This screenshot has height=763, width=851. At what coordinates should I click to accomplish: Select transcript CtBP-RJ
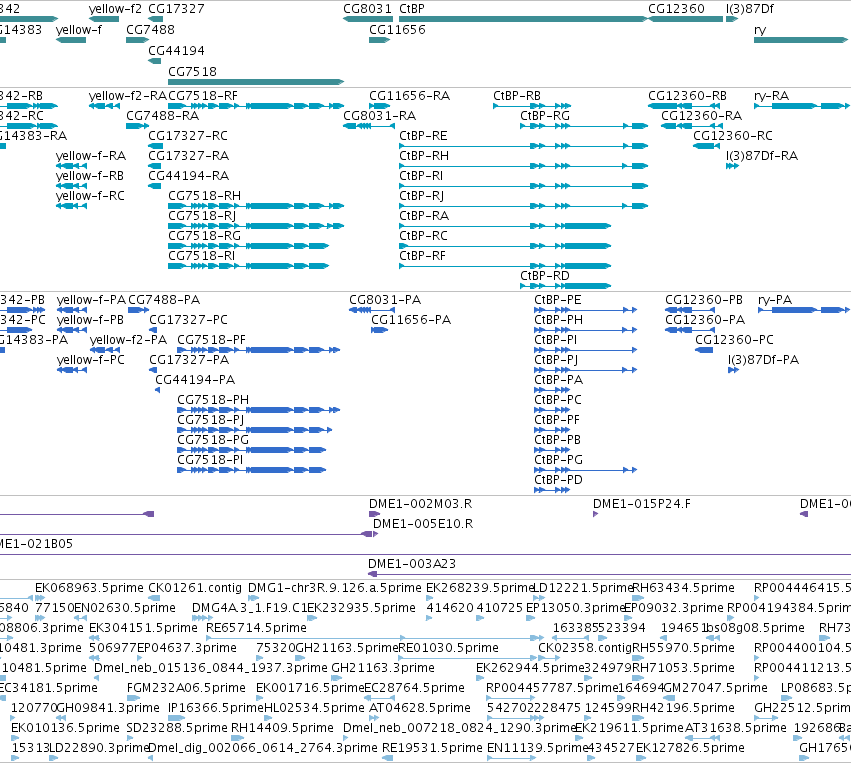tap(524, 206)
